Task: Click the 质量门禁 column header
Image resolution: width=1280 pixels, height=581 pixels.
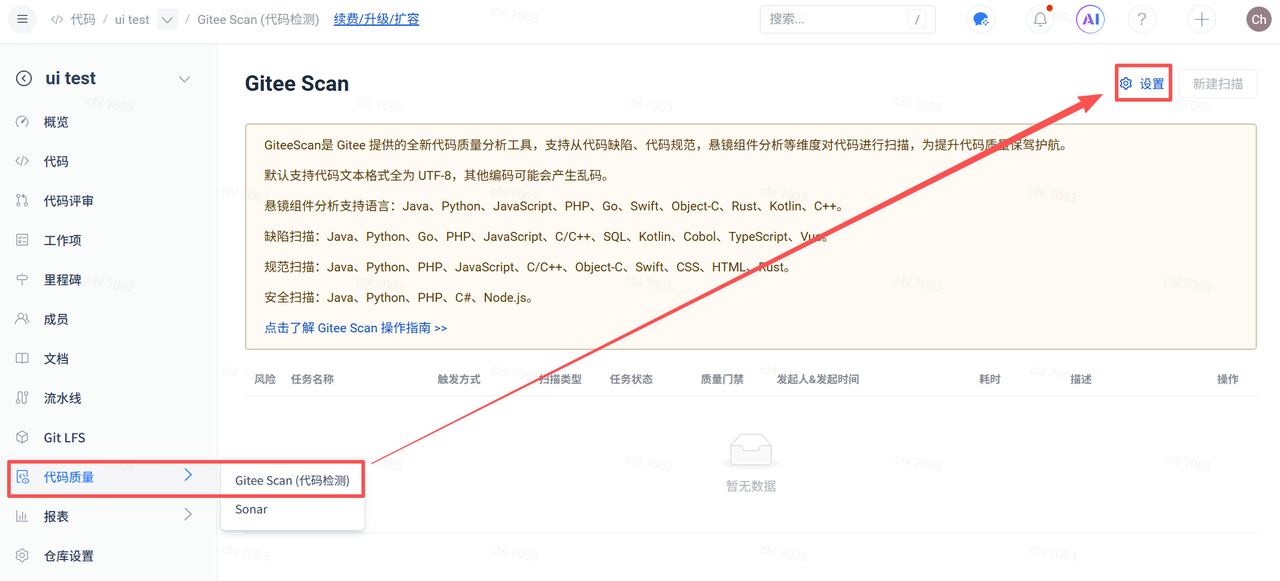Action: tap(722, 379)
